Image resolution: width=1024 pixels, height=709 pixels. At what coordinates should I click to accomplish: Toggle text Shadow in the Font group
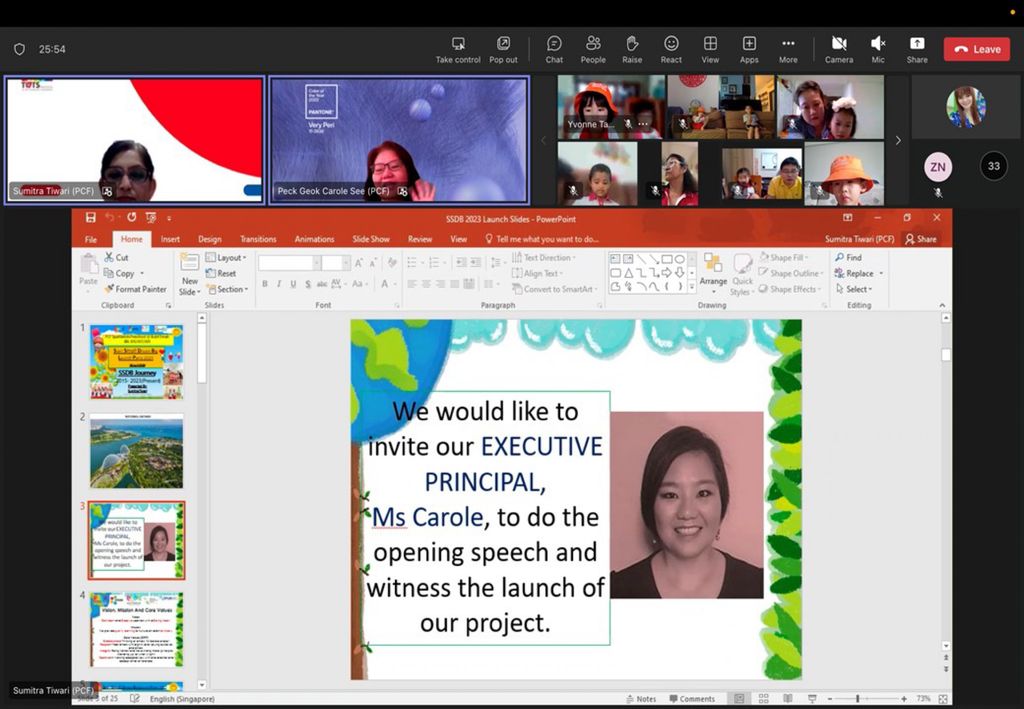[x=308, y=283]
